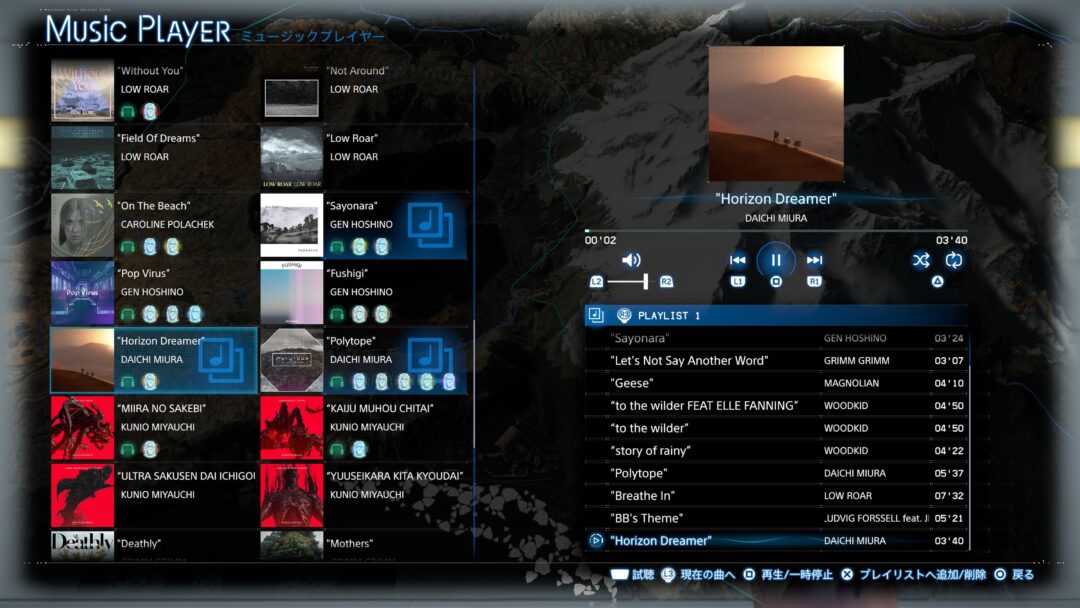
Task: Click the playlist icon on Polytope tile
Action: 430,359
